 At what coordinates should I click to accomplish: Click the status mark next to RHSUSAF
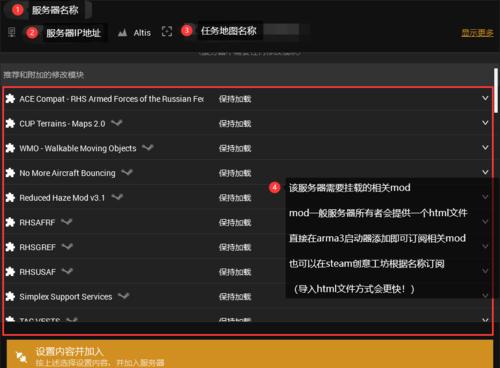[67, 271]
